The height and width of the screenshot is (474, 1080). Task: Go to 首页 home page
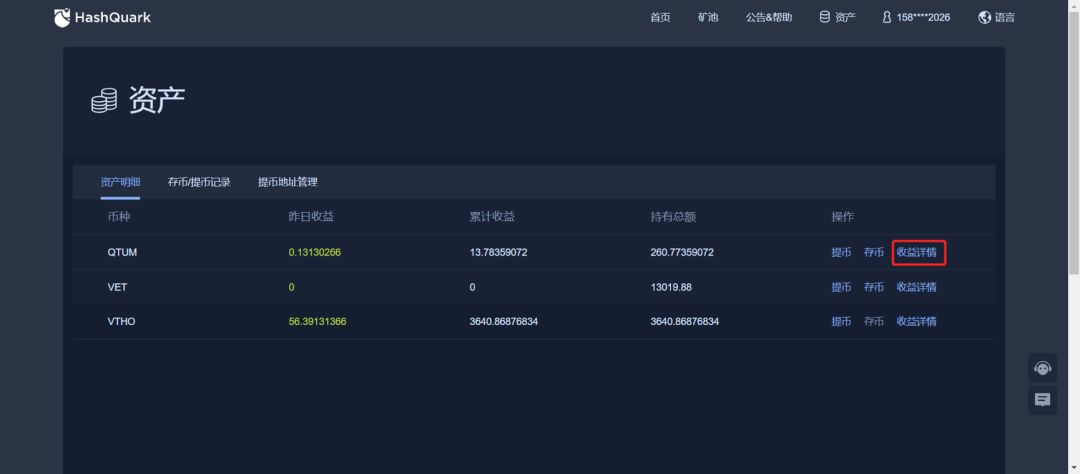(x=660, y=18)
